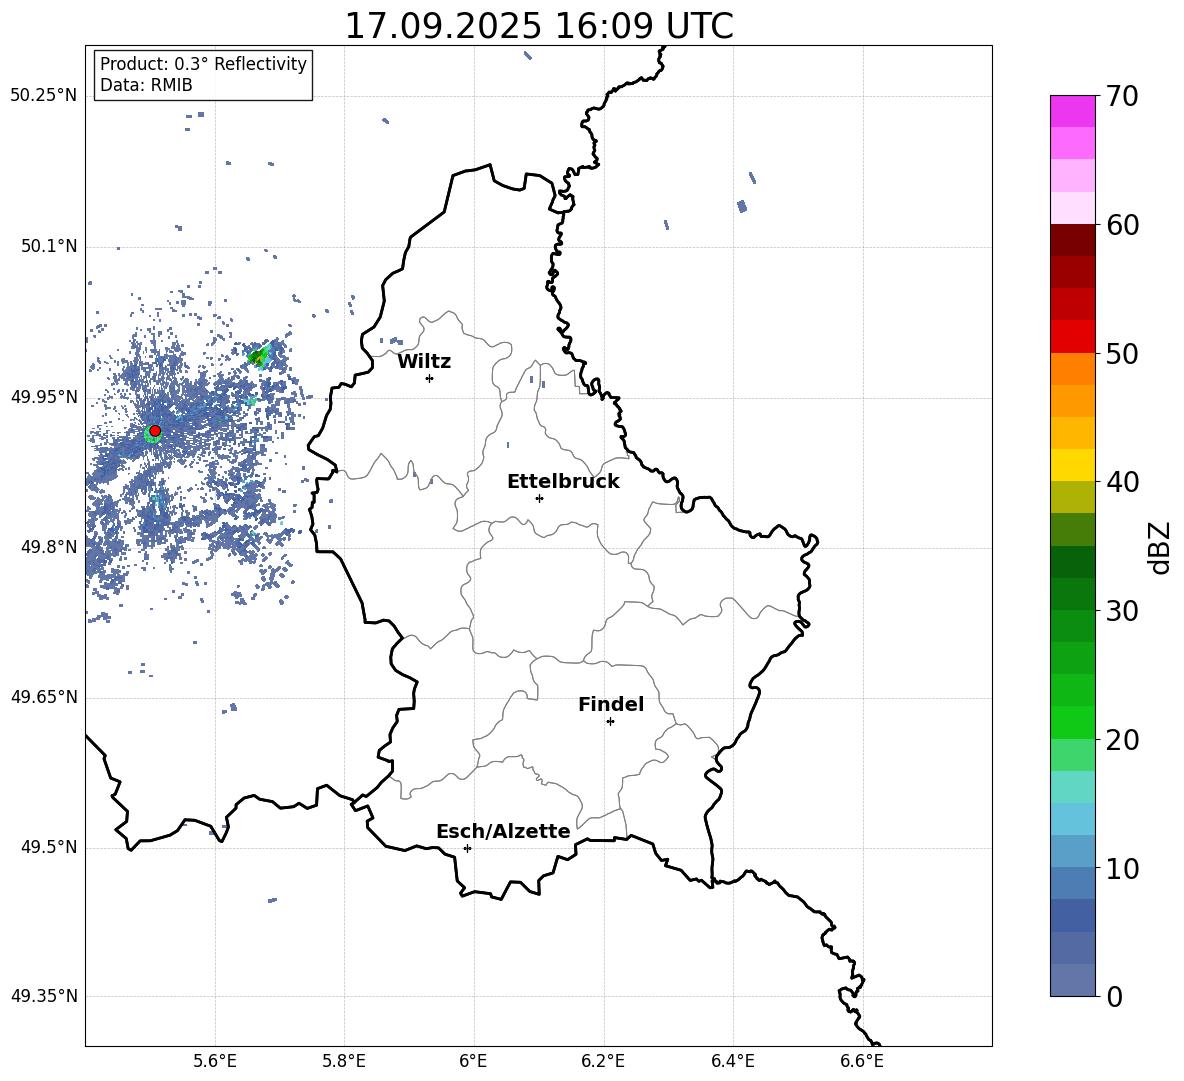
Task: Click the magenta top colorbar segment
Action: coord(1072,111)
